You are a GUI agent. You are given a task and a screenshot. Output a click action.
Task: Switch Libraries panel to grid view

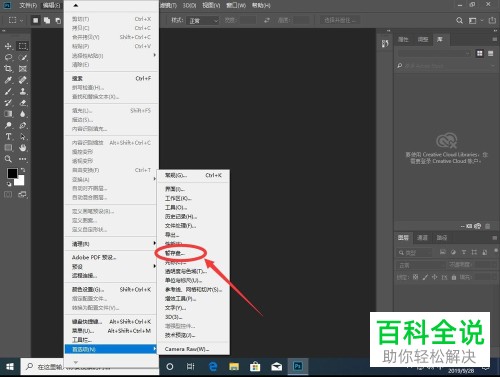480,53
